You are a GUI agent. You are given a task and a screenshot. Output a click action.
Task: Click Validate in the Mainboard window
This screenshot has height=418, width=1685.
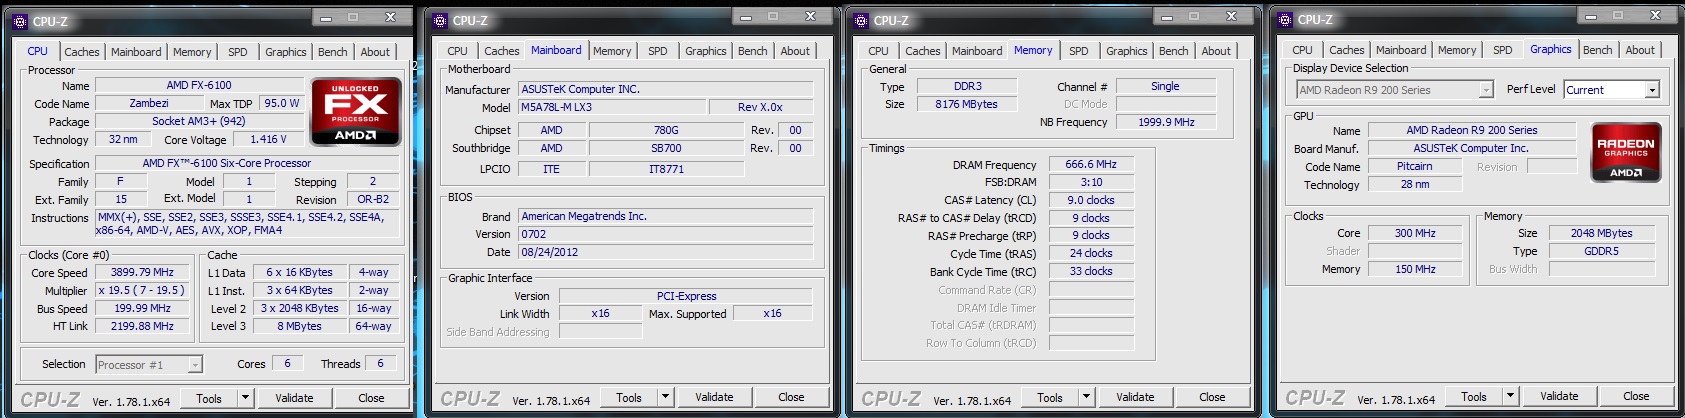714,397
